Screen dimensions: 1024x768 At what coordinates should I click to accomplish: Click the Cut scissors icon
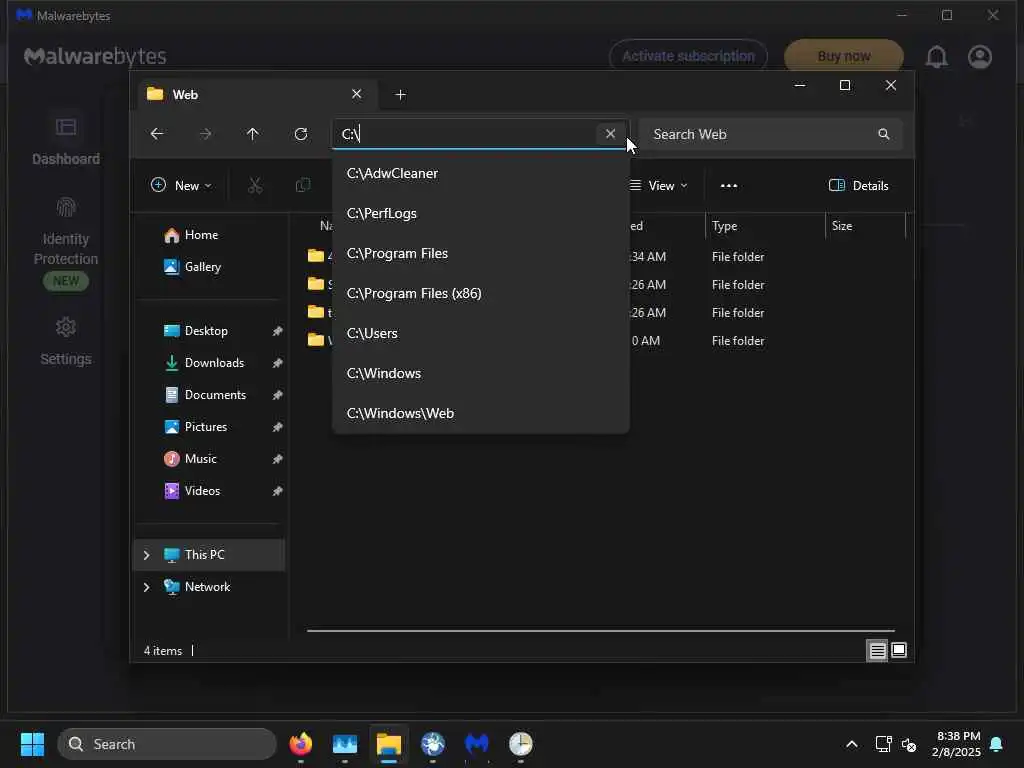tap(255, 185)
